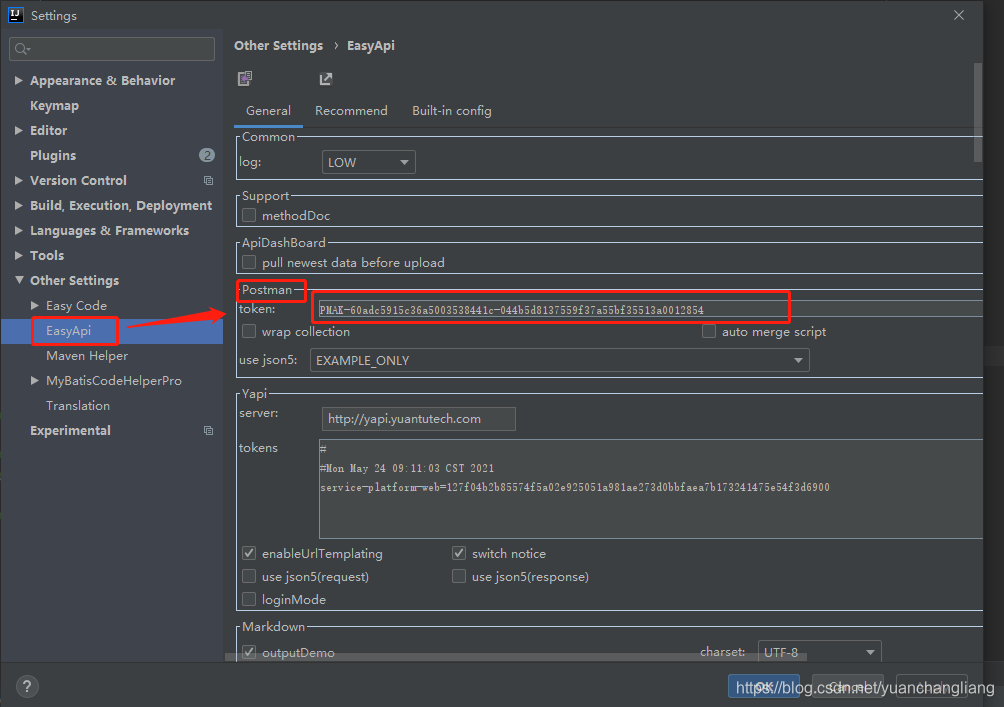This screenshot has height=707, width=1004.
Task: Open Translation settings page
Action: click(x=78, y=405)
